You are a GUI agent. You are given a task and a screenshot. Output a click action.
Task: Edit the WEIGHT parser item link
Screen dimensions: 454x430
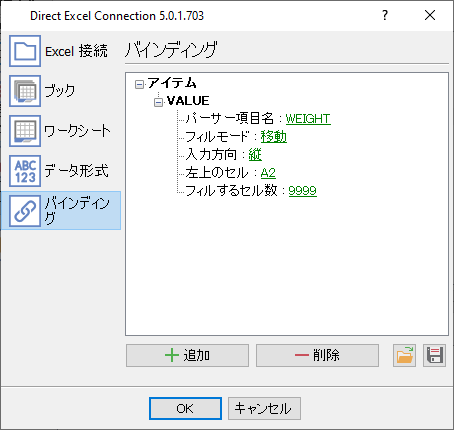pyautogui.click(x=308, y=119)
